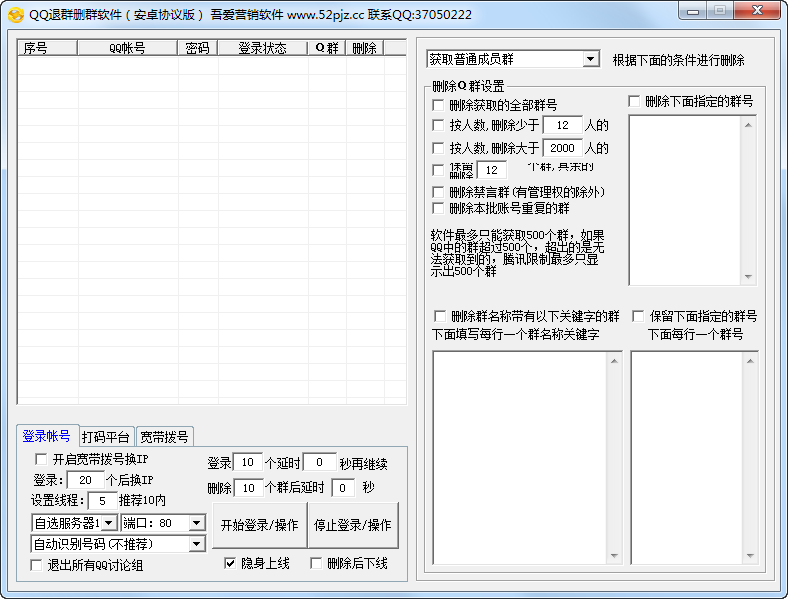Check 保留下面指定的群号 box
The width and height of the screenshot is (788, 599).
pos(638,316)
